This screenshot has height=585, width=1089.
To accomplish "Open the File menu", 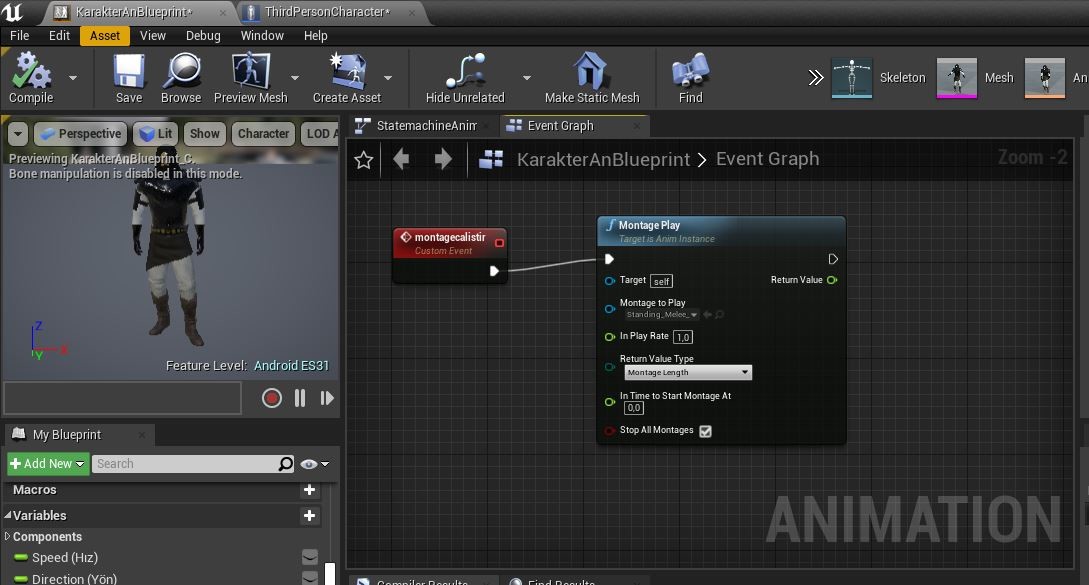I will (x=19, y=35).
